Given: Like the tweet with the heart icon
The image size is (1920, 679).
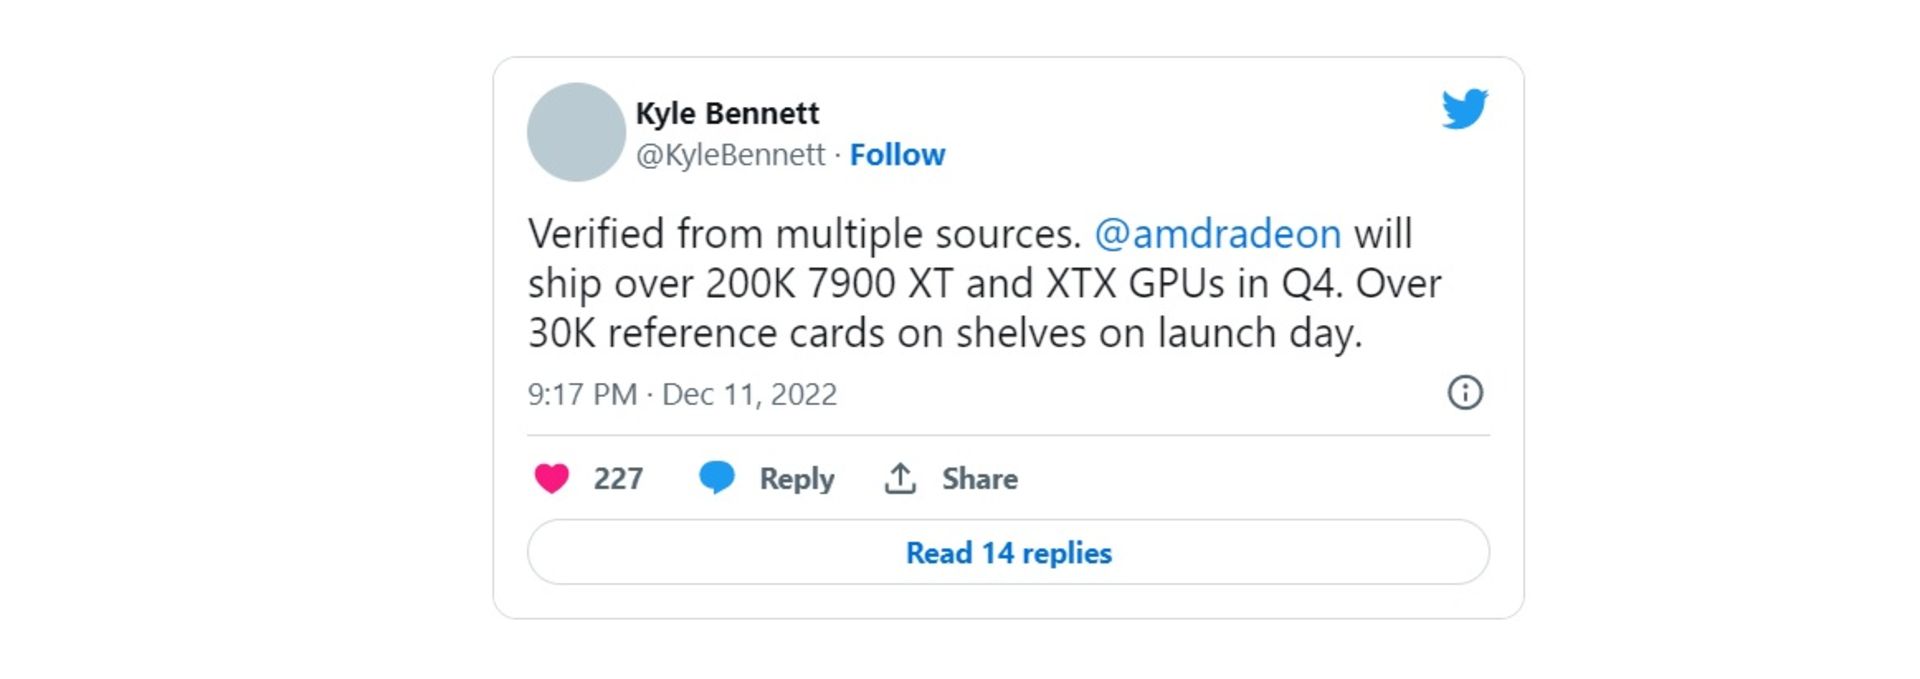Looking at the screenshot, I should click(551, 479).
